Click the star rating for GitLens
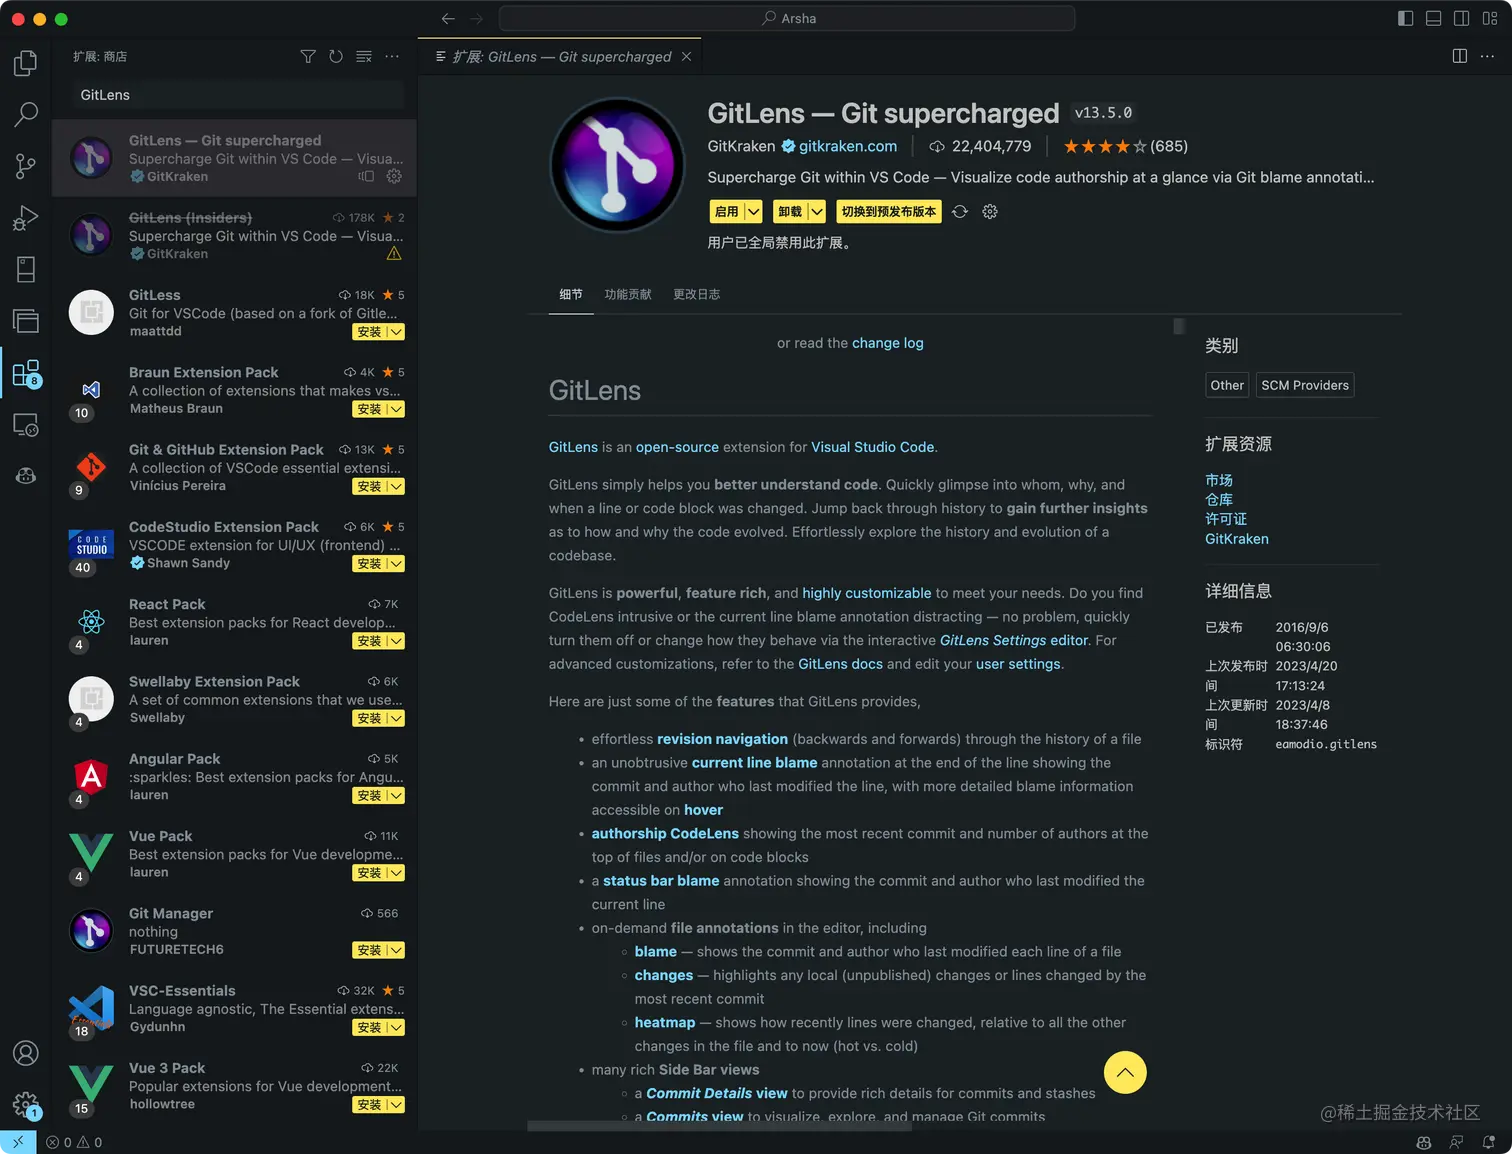The image size is (1512, 1154). tap(1126, 146)
